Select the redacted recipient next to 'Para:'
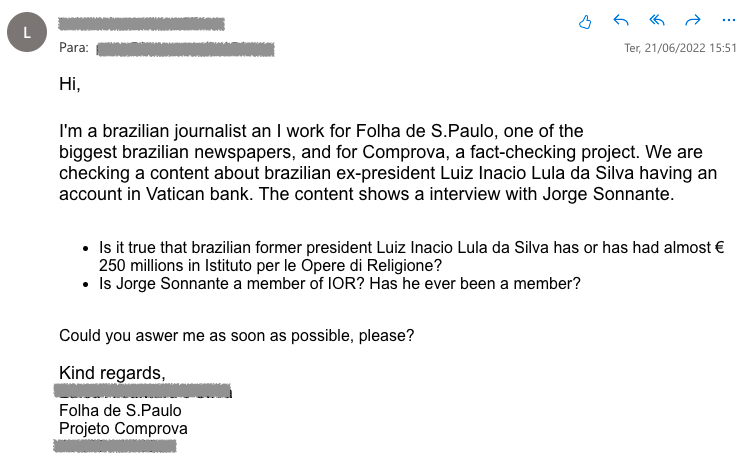This screenshot has width=754, height=466. pyautogui.click(x=186, y=49)
